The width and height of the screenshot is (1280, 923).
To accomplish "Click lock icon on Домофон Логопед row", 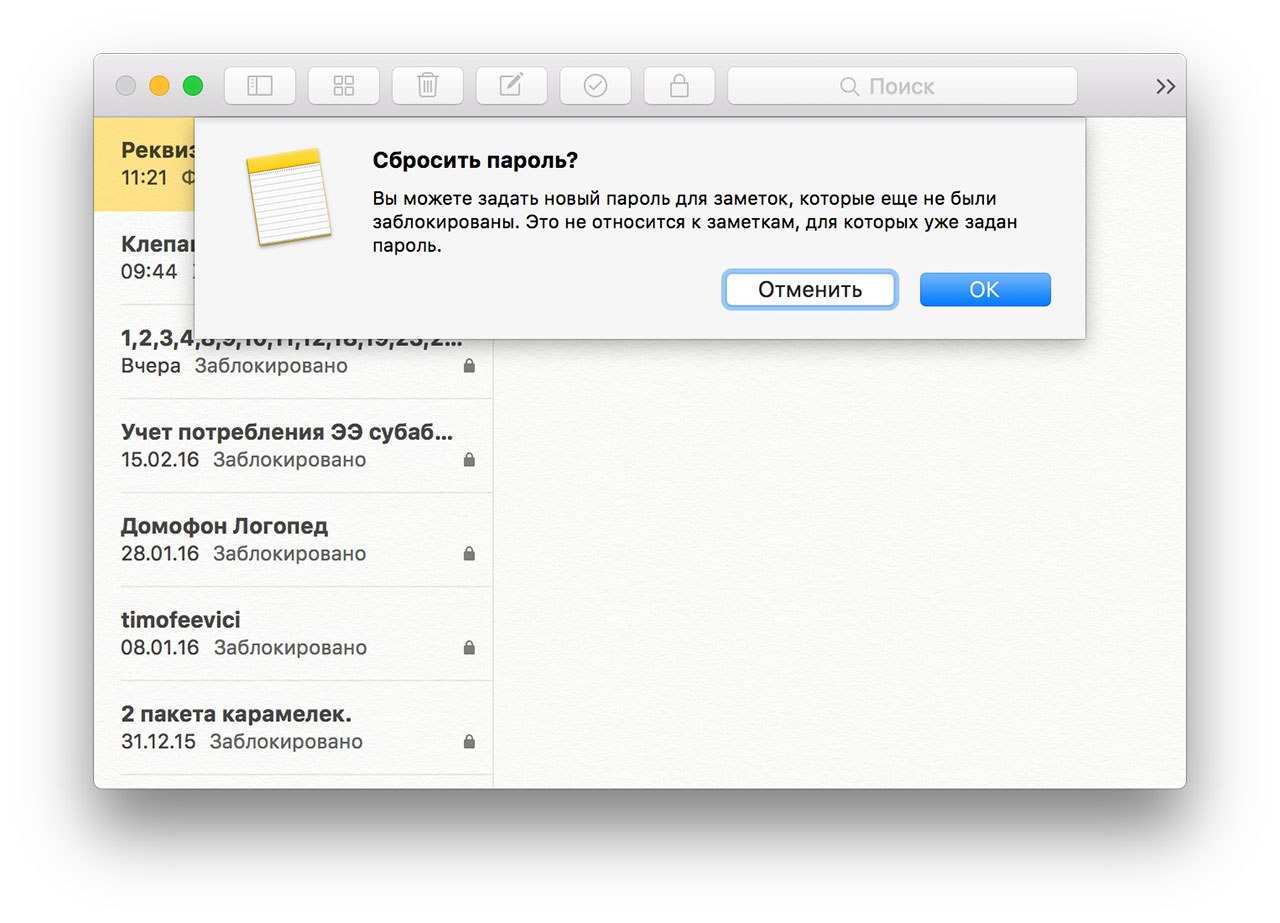I will [x=469, y=553].
